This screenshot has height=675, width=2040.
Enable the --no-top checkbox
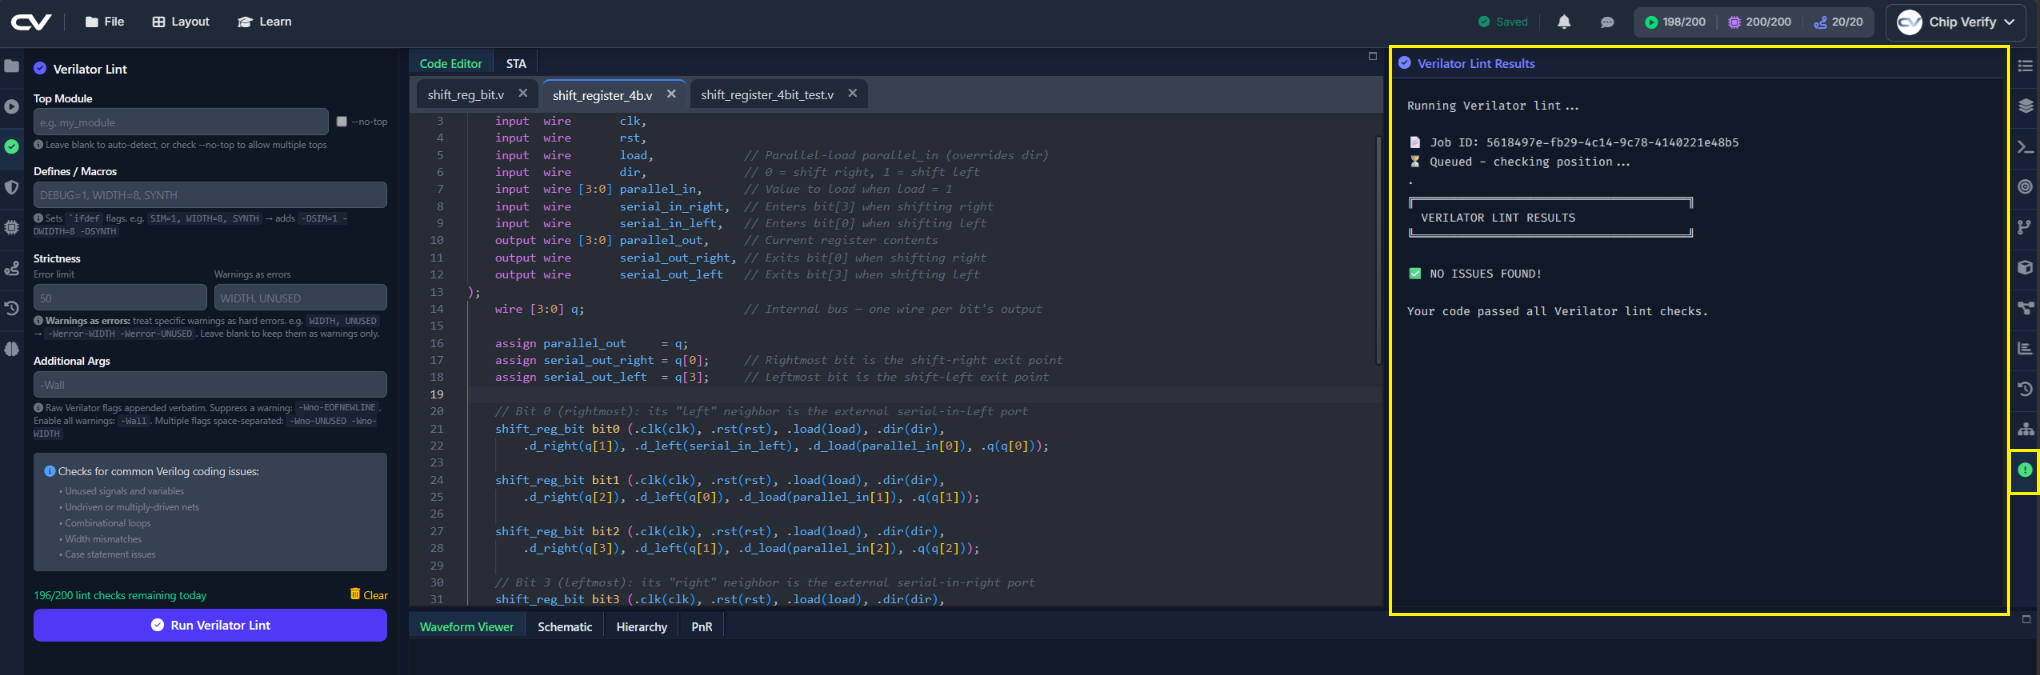point(342,122)
